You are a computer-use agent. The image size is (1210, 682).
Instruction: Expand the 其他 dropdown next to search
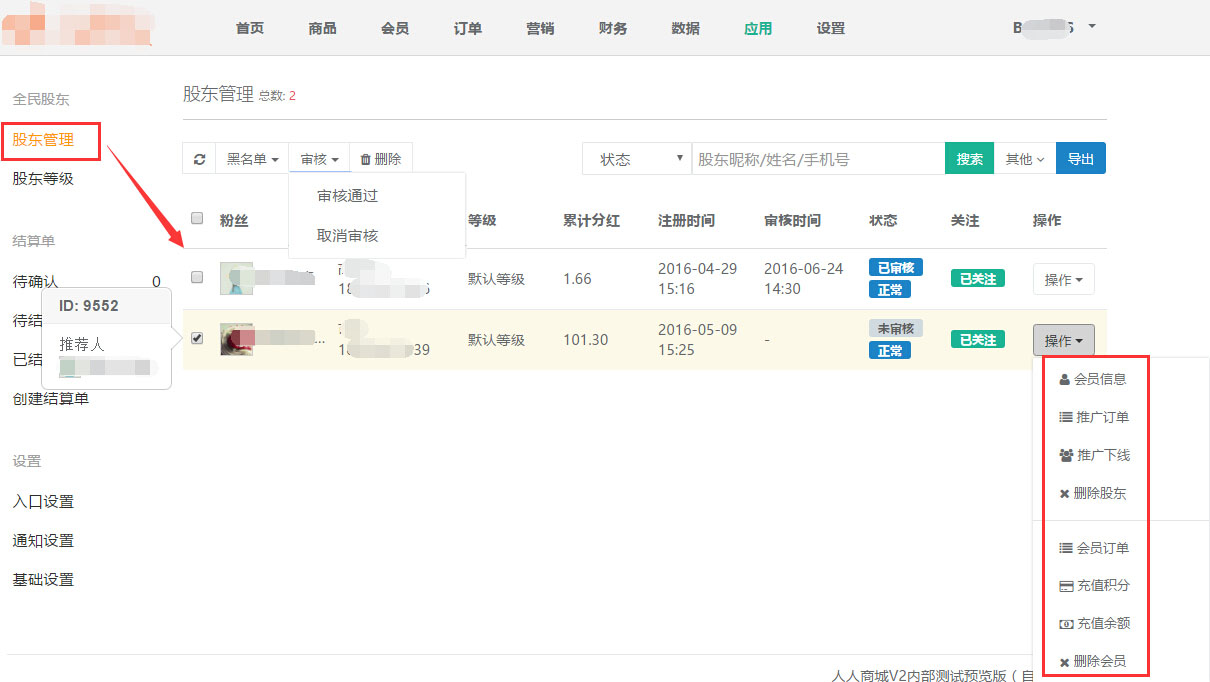pos(1024,159)
